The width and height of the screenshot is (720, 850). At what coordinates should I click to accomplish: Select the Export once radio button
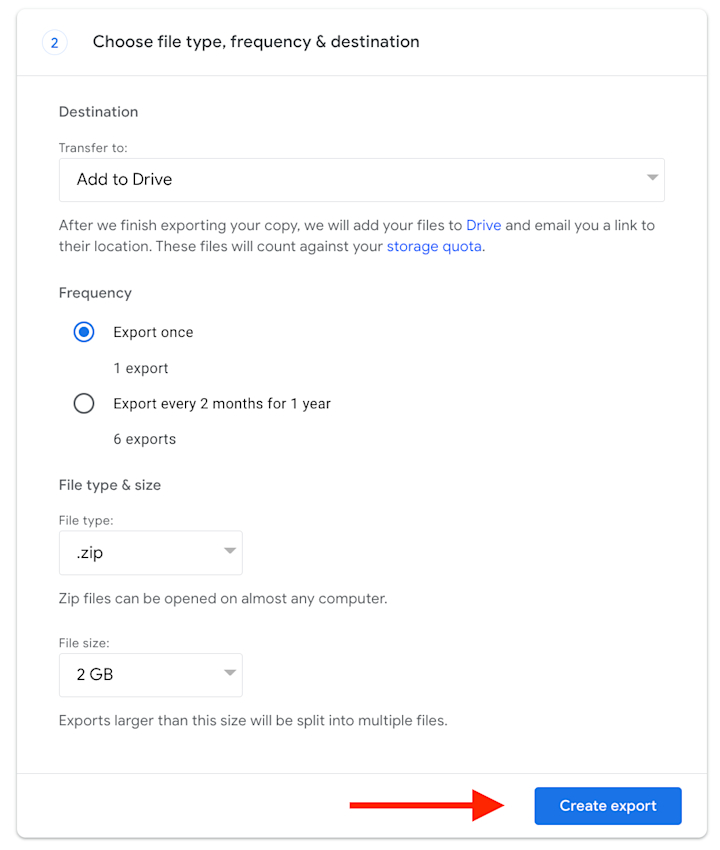[x=84, y=331]
